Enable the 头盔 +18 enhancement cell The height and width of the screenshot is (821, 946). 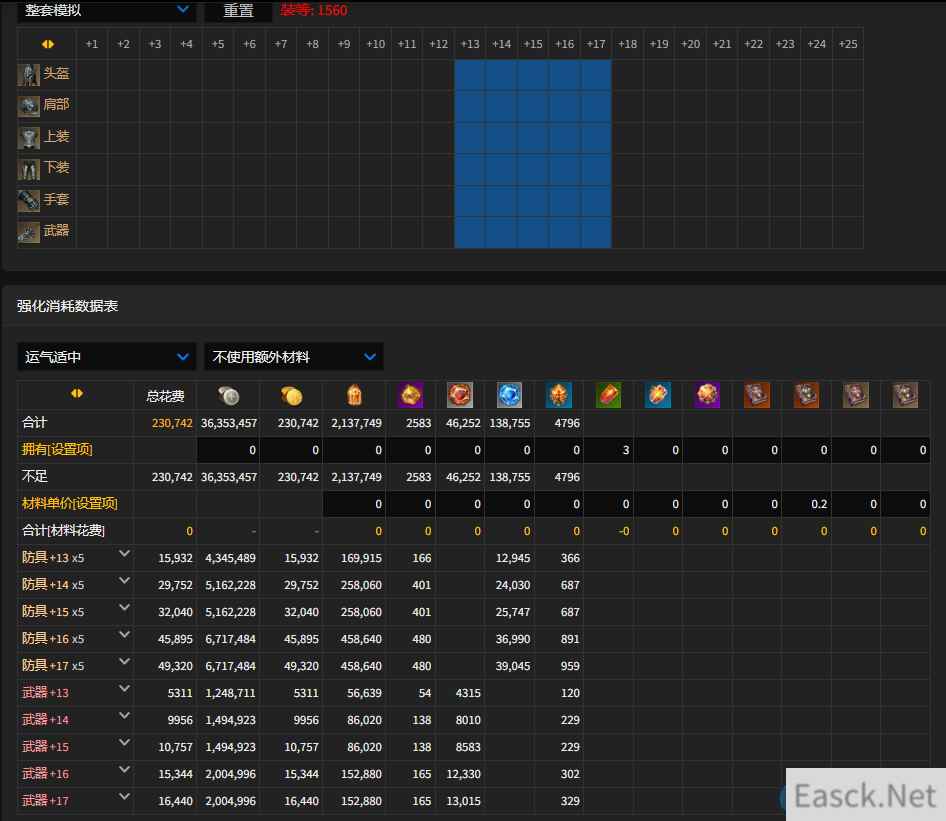[627, 75]
